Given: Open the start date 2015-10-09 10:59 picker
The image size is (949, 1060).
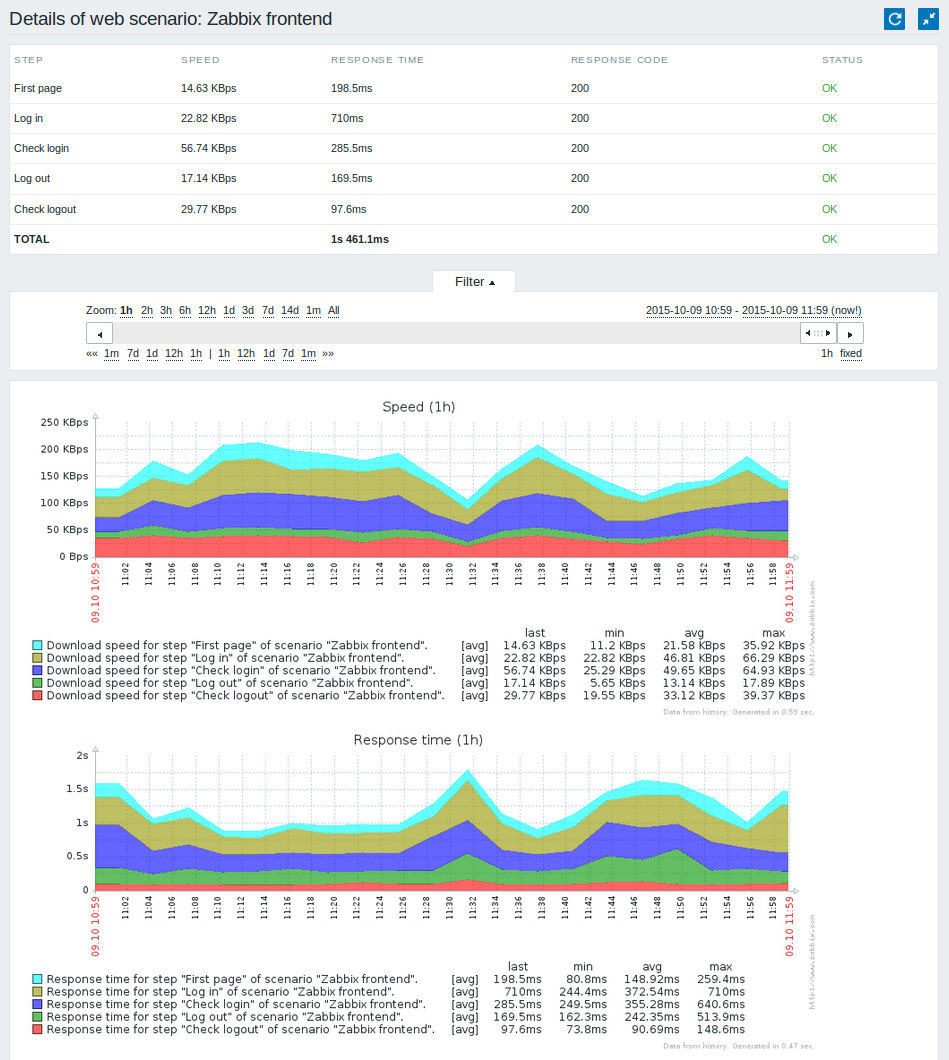Looking at the screenshot, I should (689, 310).
